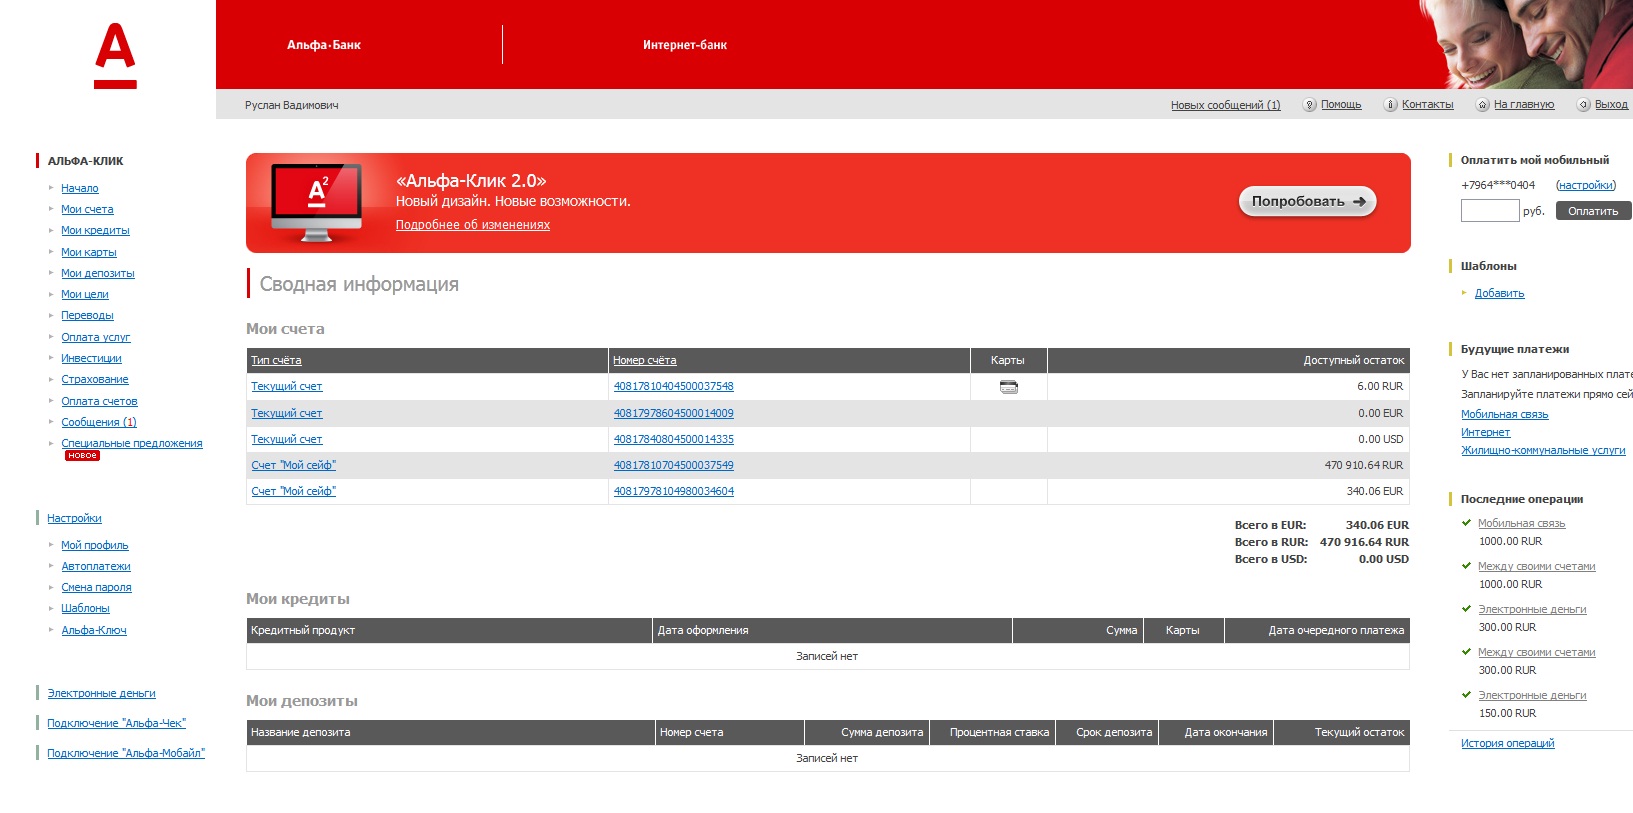Screen dimensions: 1633x813
Task: Select Мои кредиты in the sidebar
Action: point(95,230)
